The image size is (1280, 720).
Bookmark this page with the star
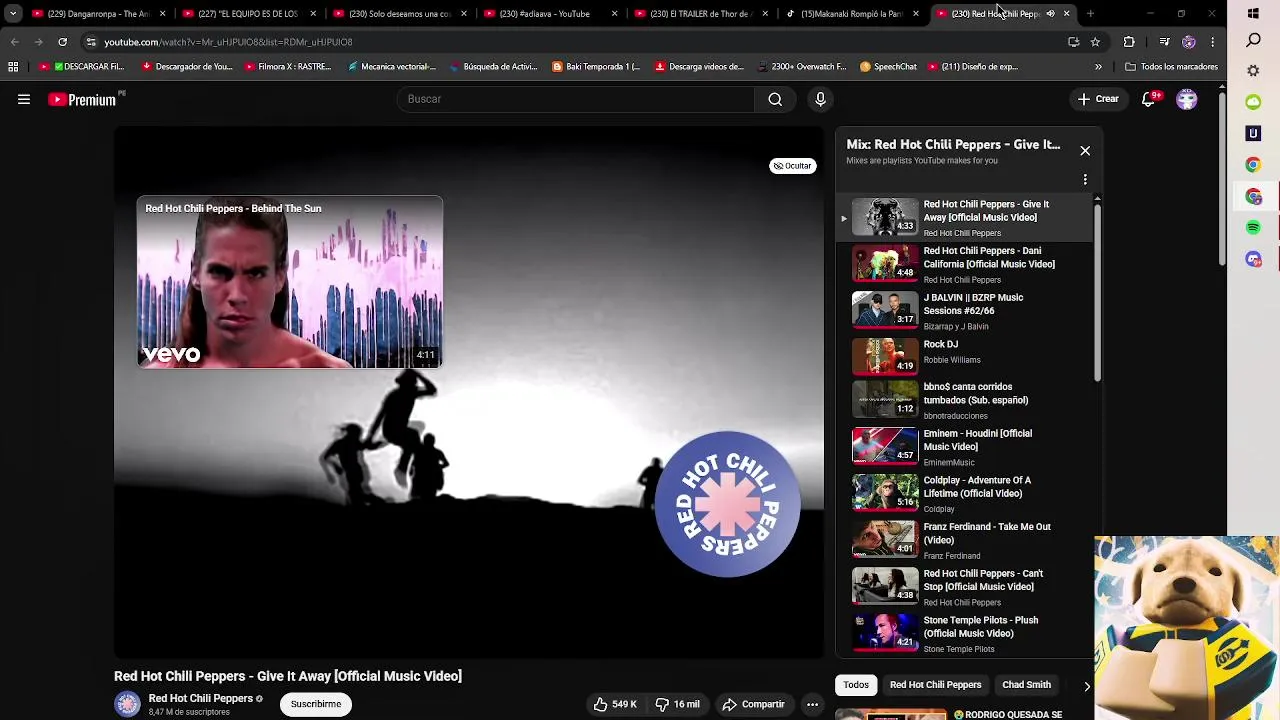pyautogui.click(x=1095, y=42)
